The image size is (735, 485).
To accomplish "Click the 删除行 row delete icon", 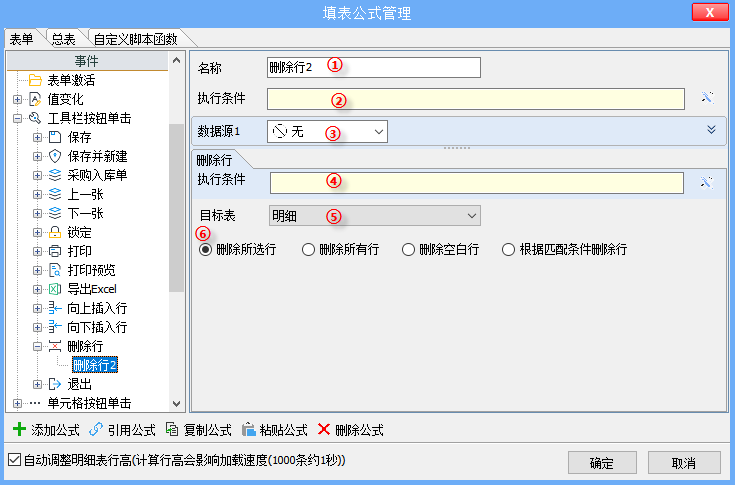I will coord(55,346).
